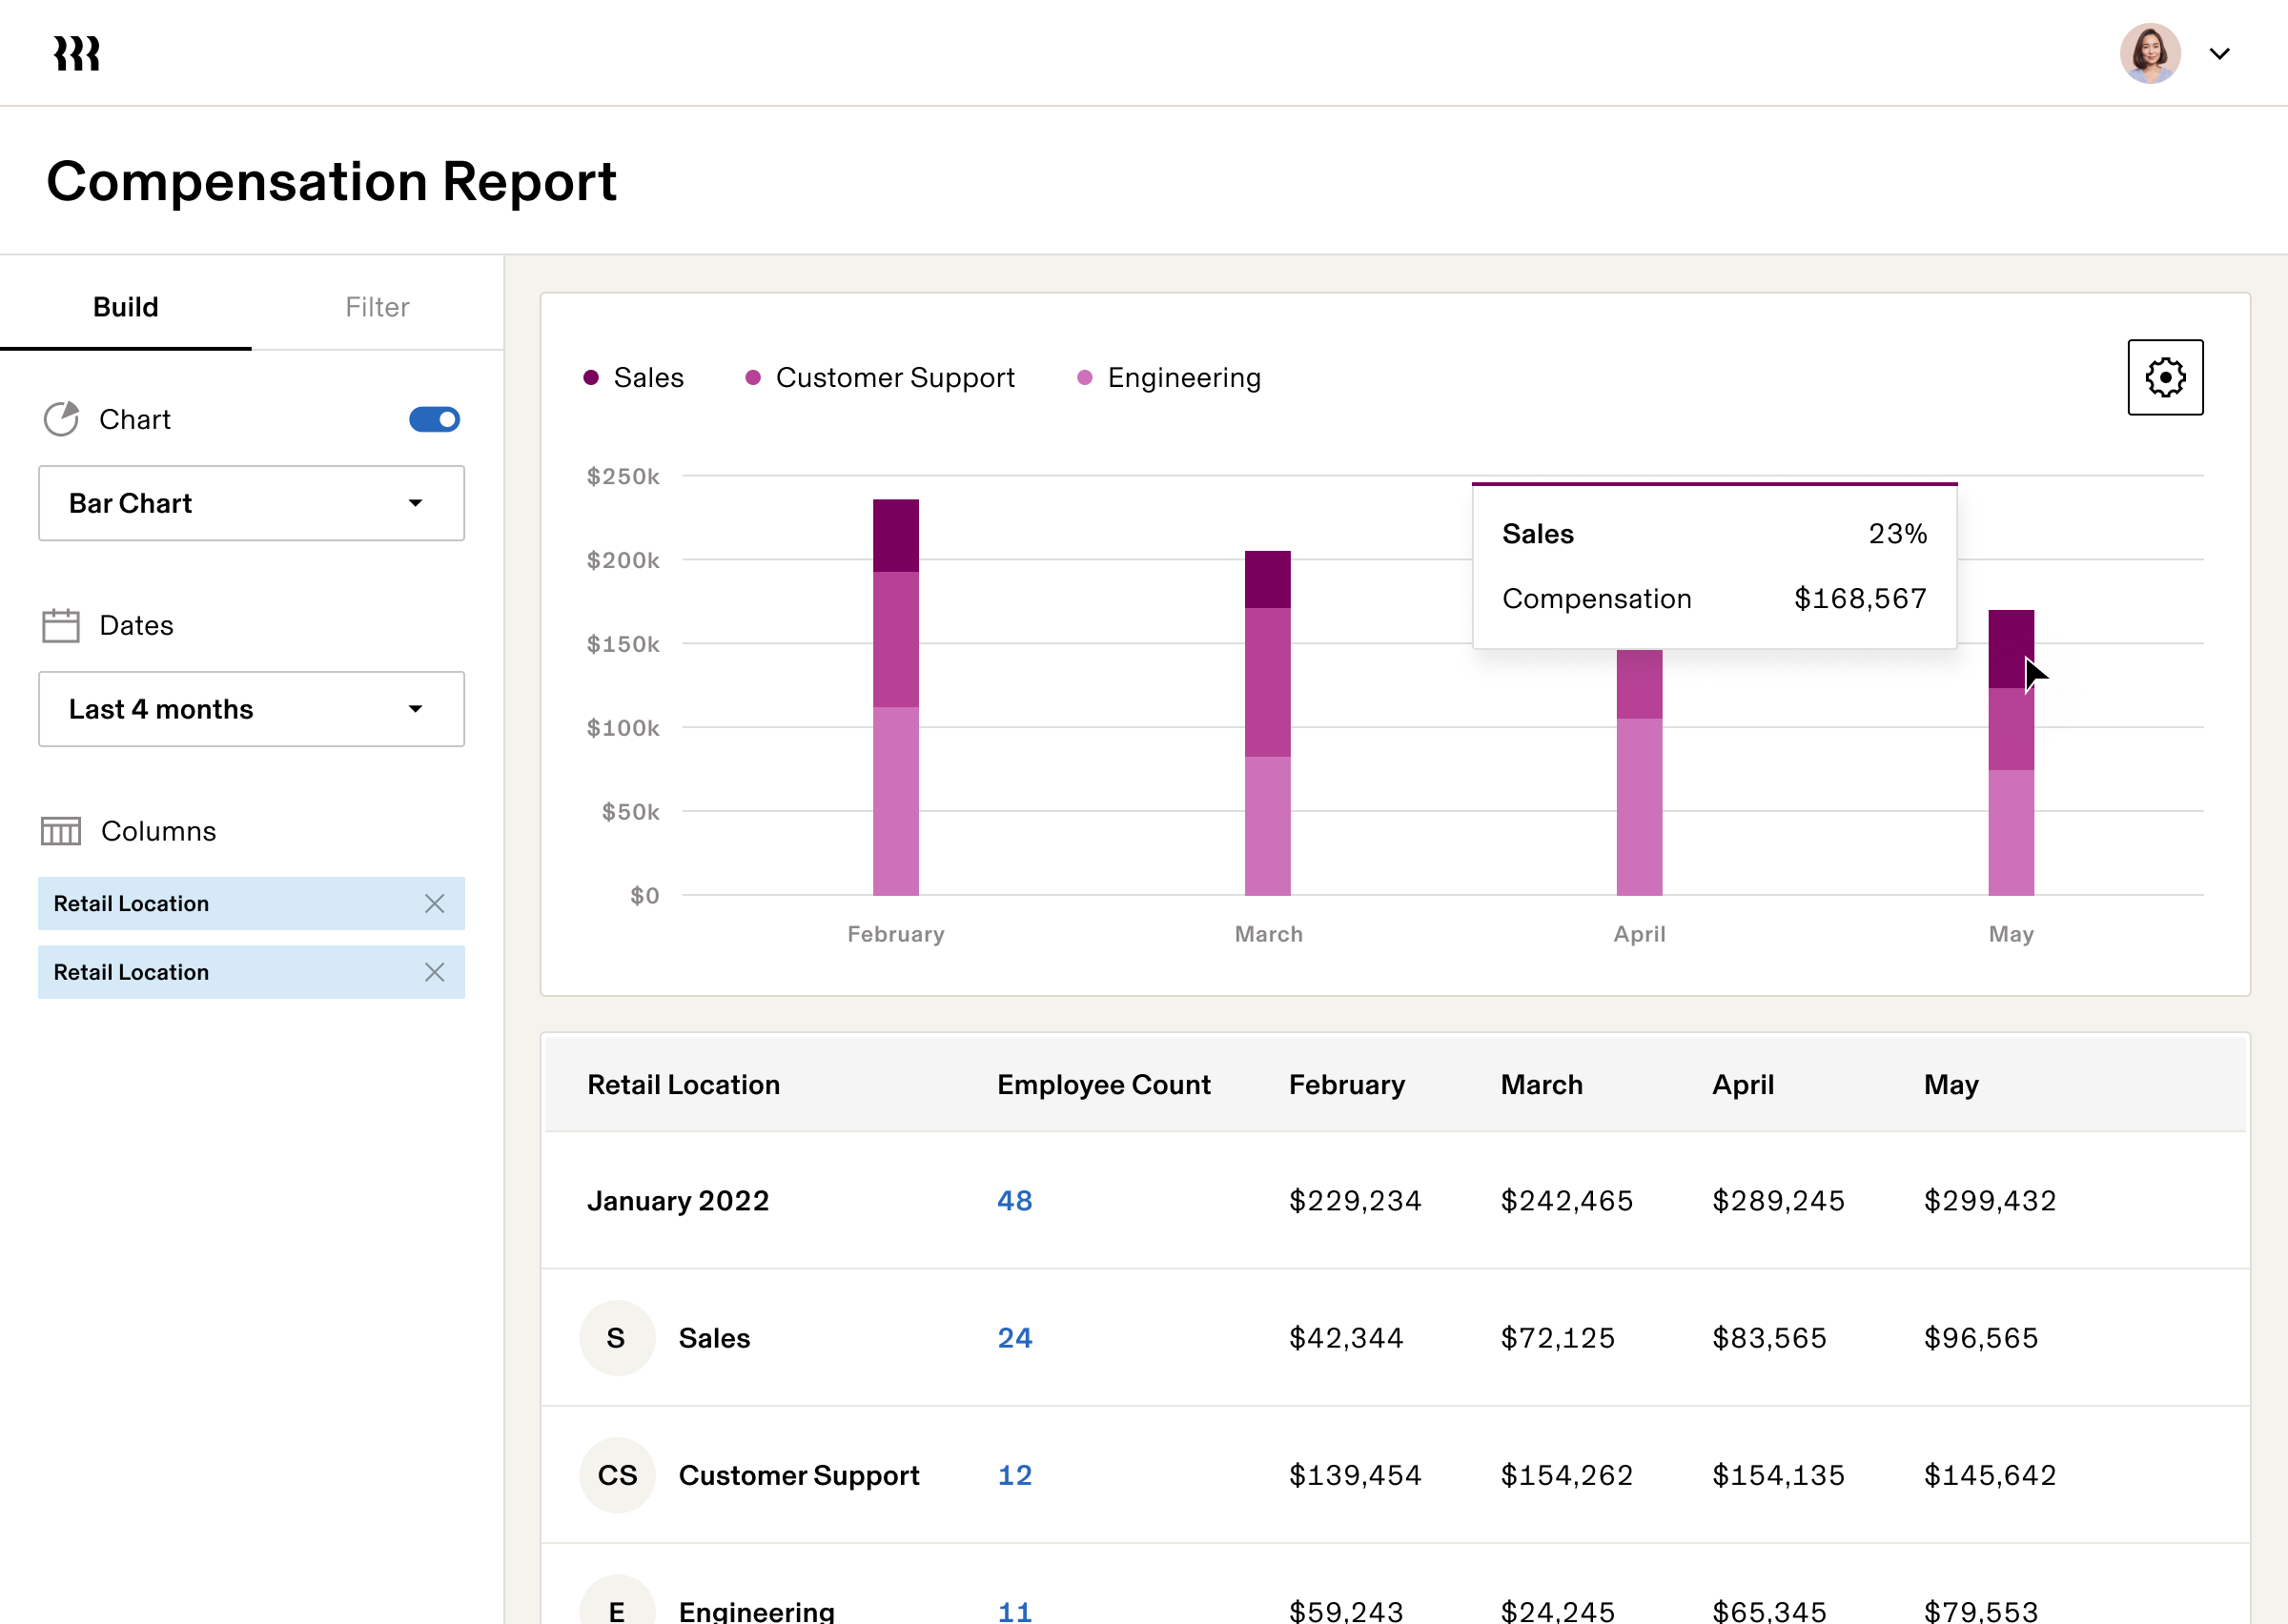Click the columns table icon in sidebar
The width and height of the screenshot is (2288, 1624).
pos(60,830)
